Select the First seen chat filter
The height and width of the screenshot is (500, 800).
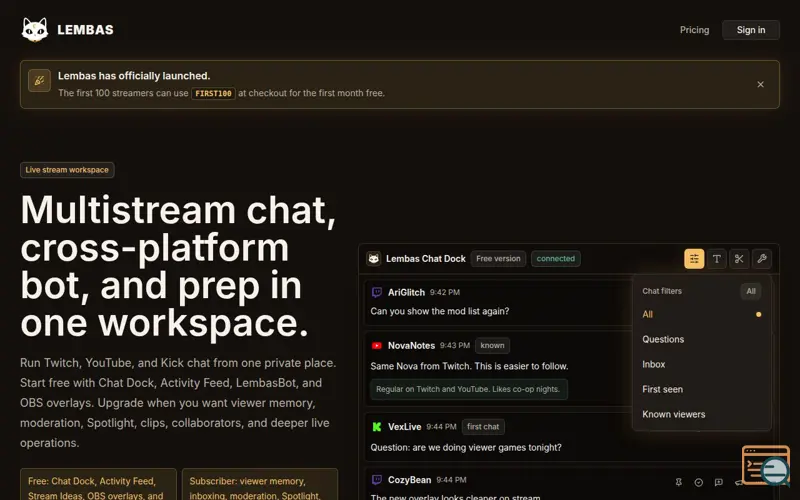click(702, 389)
